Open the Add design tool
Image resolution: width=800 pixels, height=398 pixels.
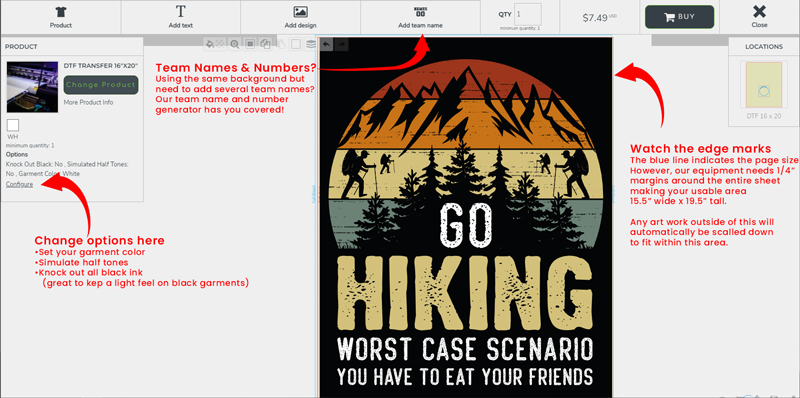pos(301,17)
